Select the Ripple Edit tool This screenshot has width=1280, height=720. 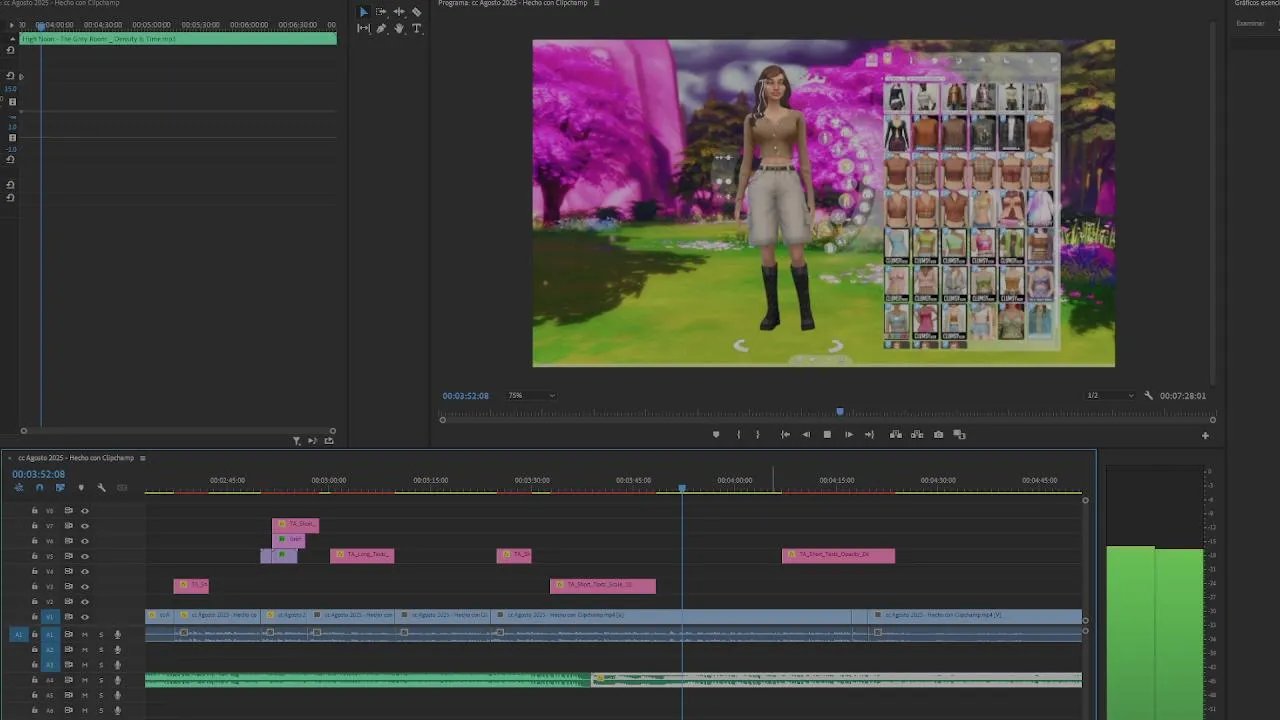(x=399, y=12)
